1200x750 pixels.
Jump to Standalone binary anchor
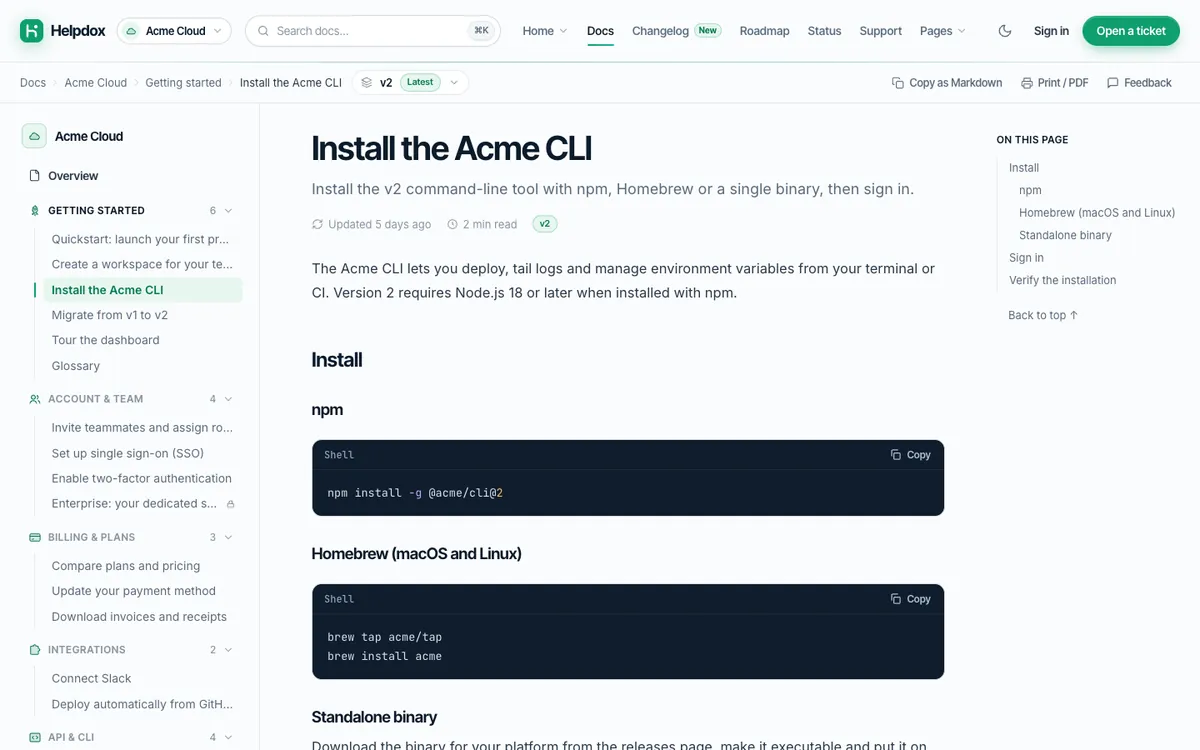point(1065,235)
